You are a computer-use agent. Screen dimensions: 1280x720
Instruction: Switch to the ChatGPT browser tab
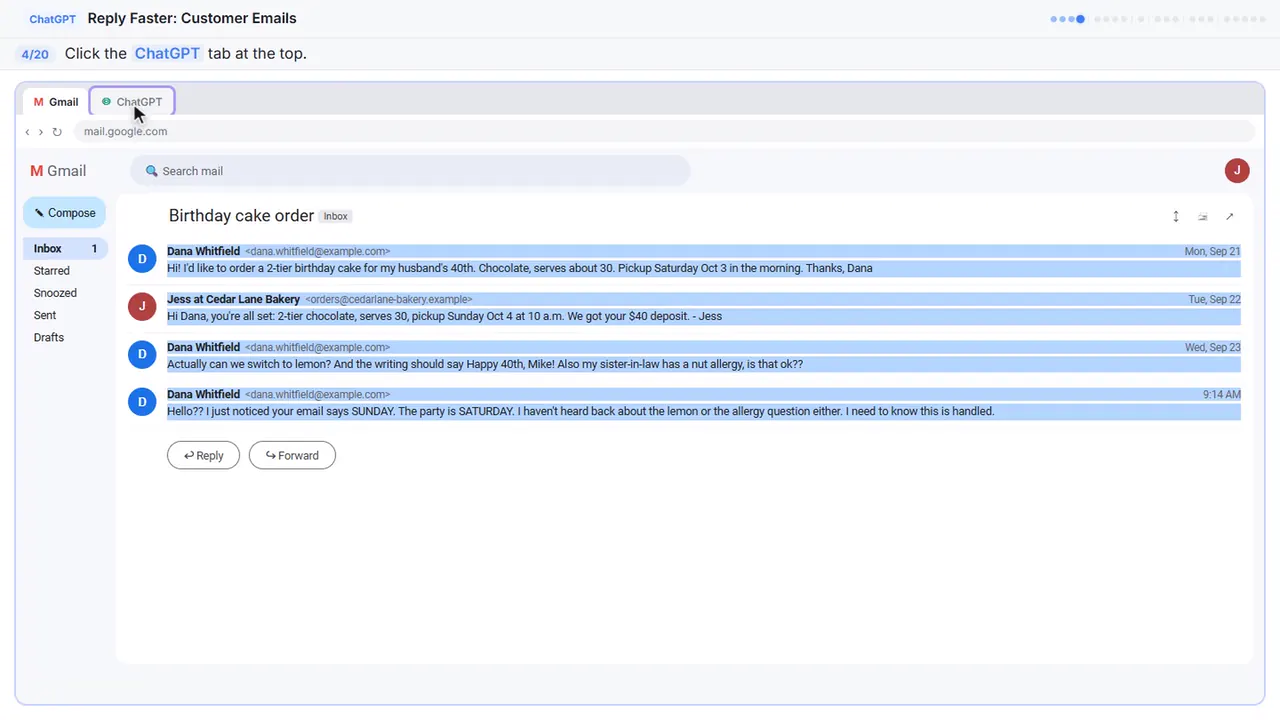(x=132, y=102)
